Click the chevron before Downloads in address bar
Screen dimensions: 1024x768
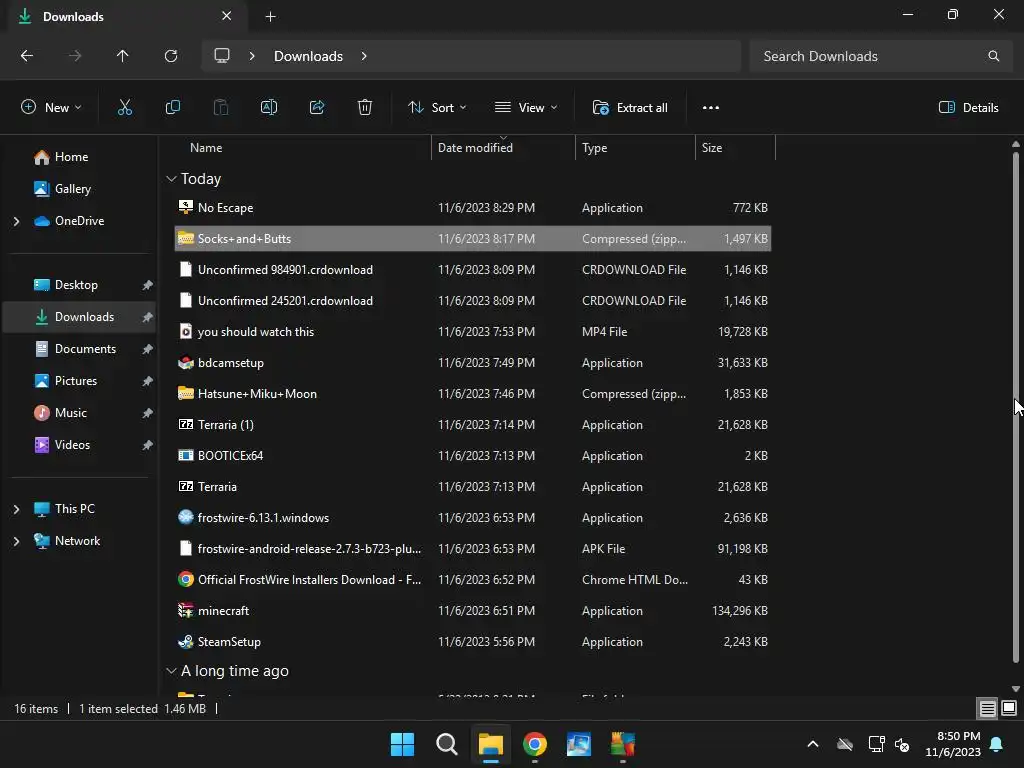(252, 56)
